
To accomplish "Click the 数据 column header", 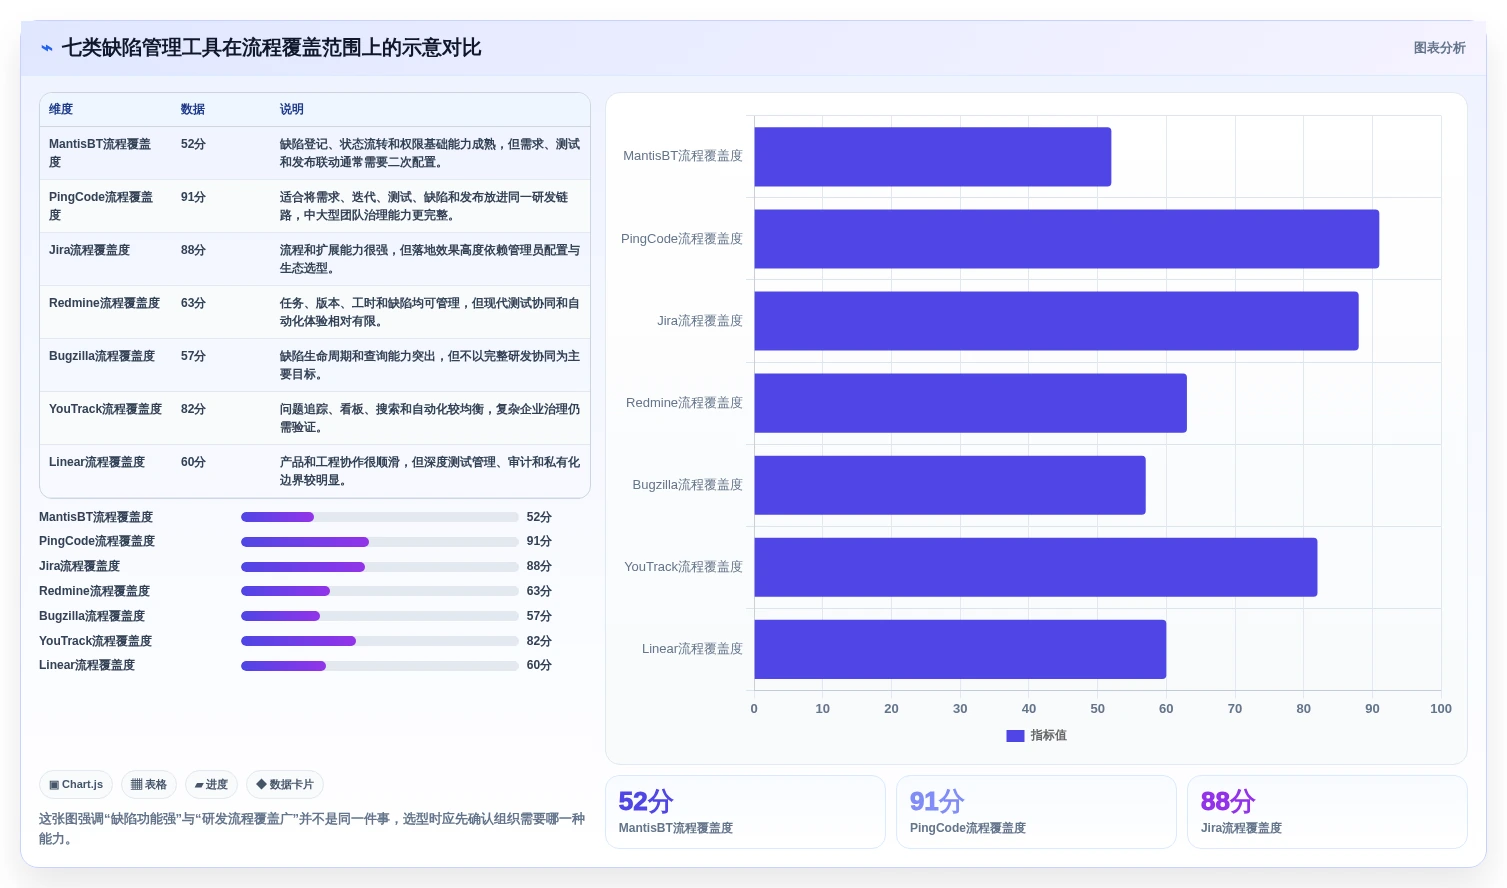I will (x=193, y=109).
